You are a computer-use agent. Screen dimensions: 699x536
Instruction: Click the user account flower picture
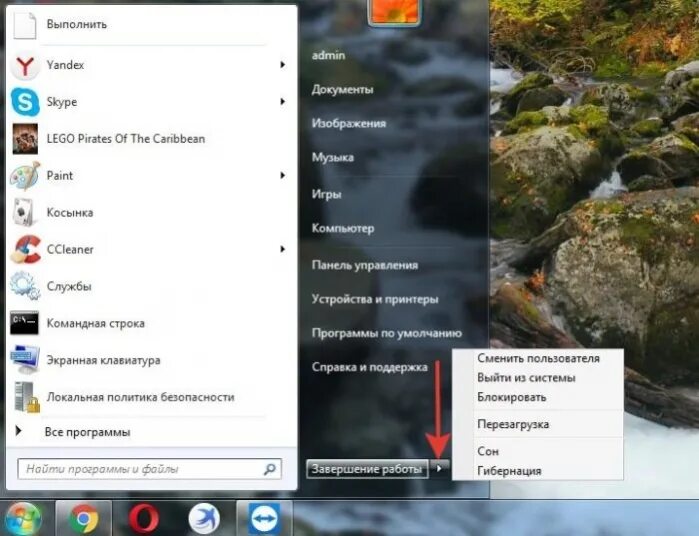395,11
